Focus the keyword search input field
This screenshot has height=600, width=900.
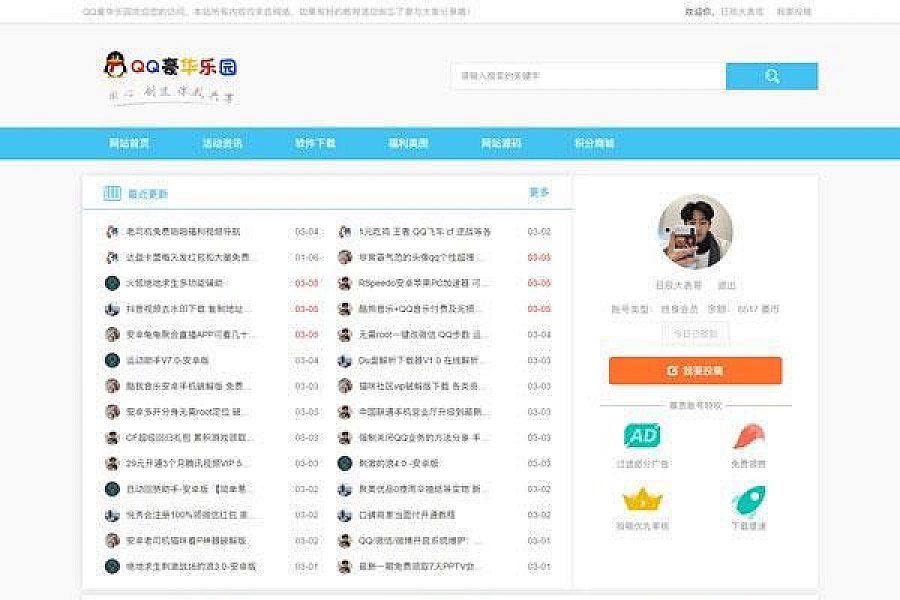(589, 76)
